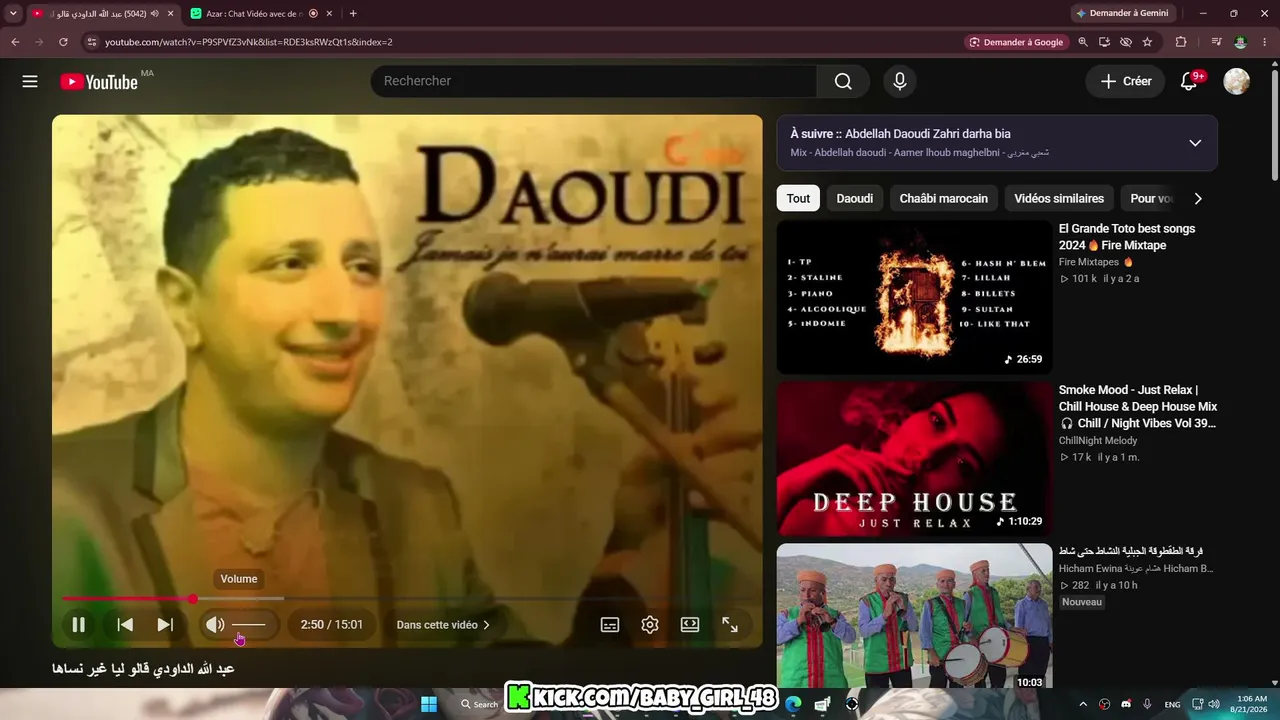
Task: Adjust the player volume slider
Action: pos(249,625)
